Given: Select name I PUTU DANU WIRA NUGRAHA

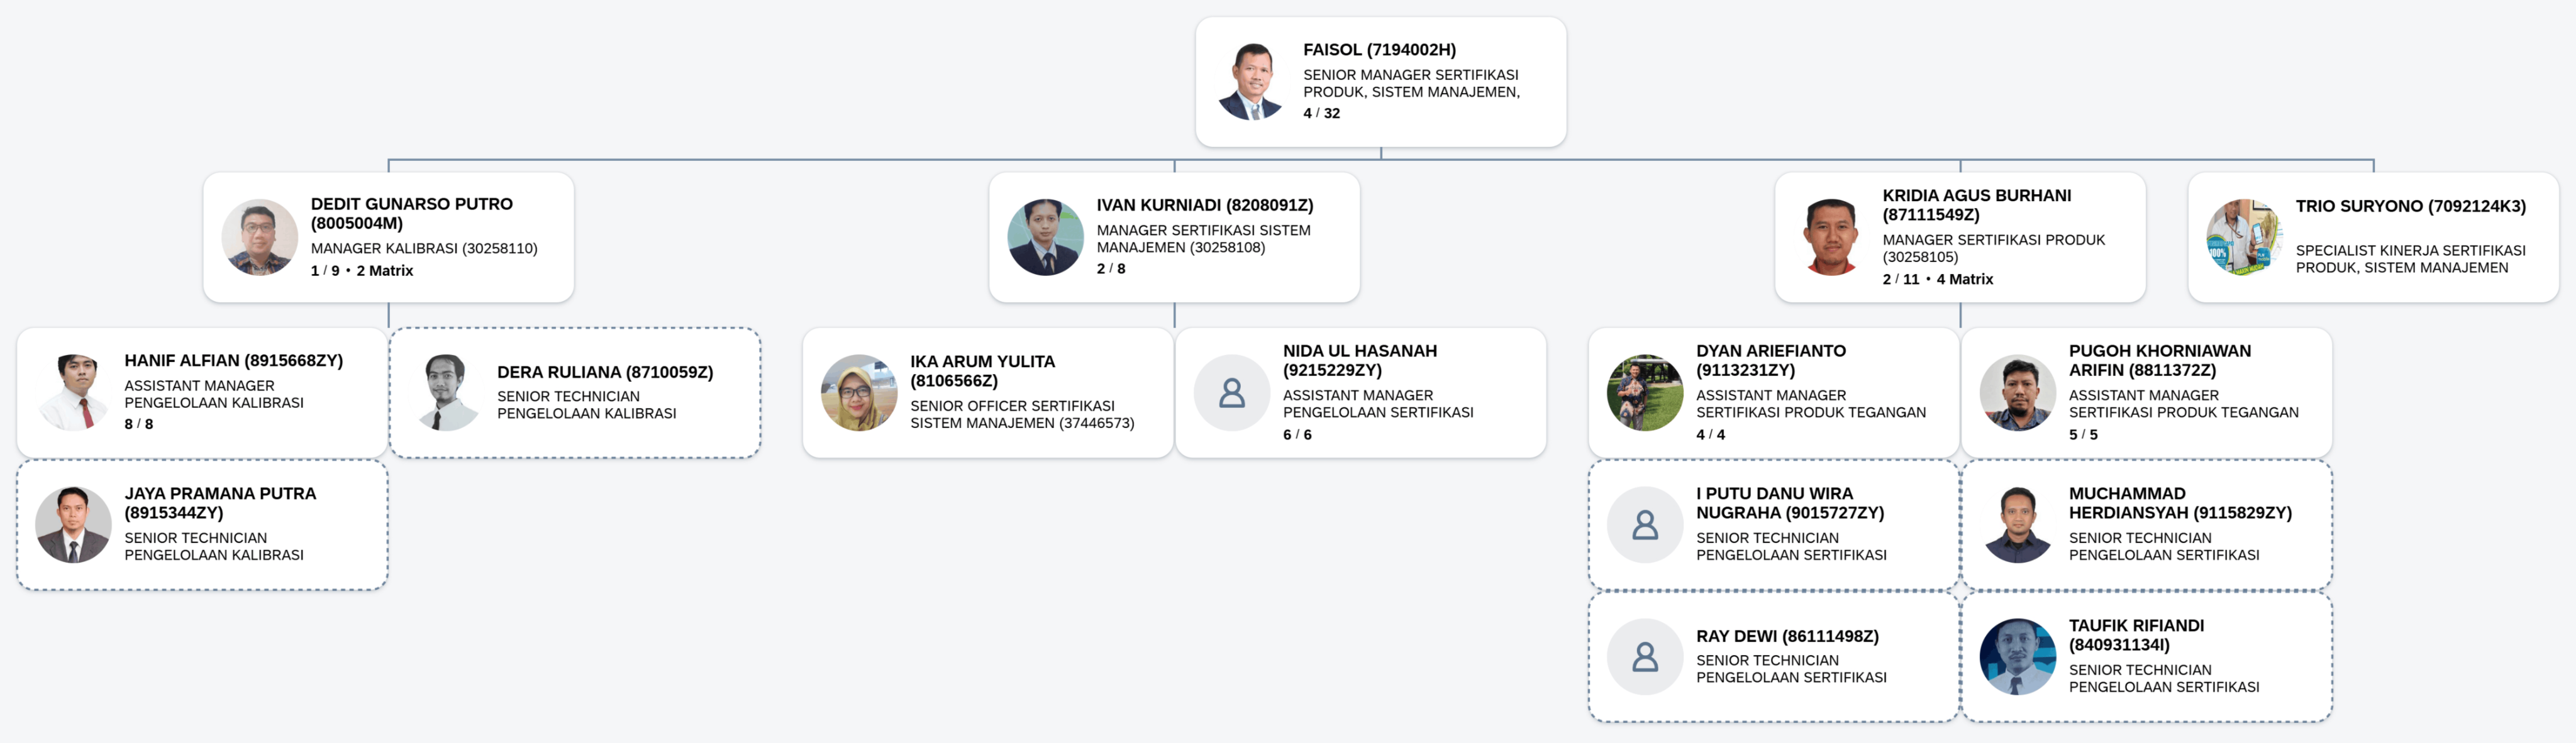Looking at the screenshot, I should pyautogui.click(x=1790, y=503).
